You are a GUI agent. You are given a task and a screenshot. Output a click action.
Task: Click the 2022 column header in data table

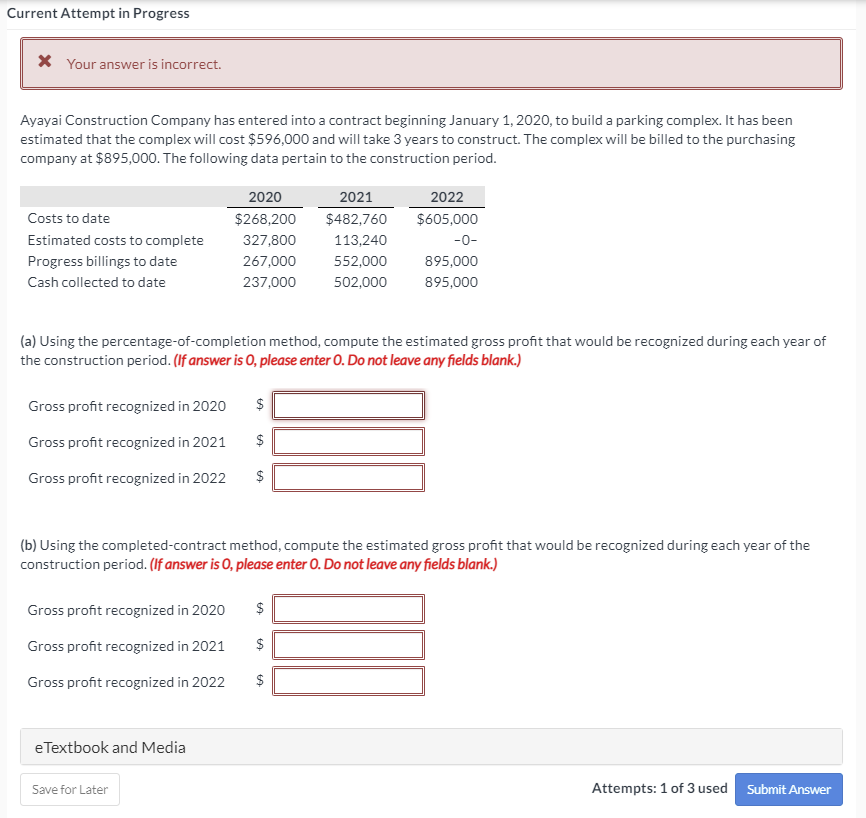pyautogui.click(x=446, y=196)
